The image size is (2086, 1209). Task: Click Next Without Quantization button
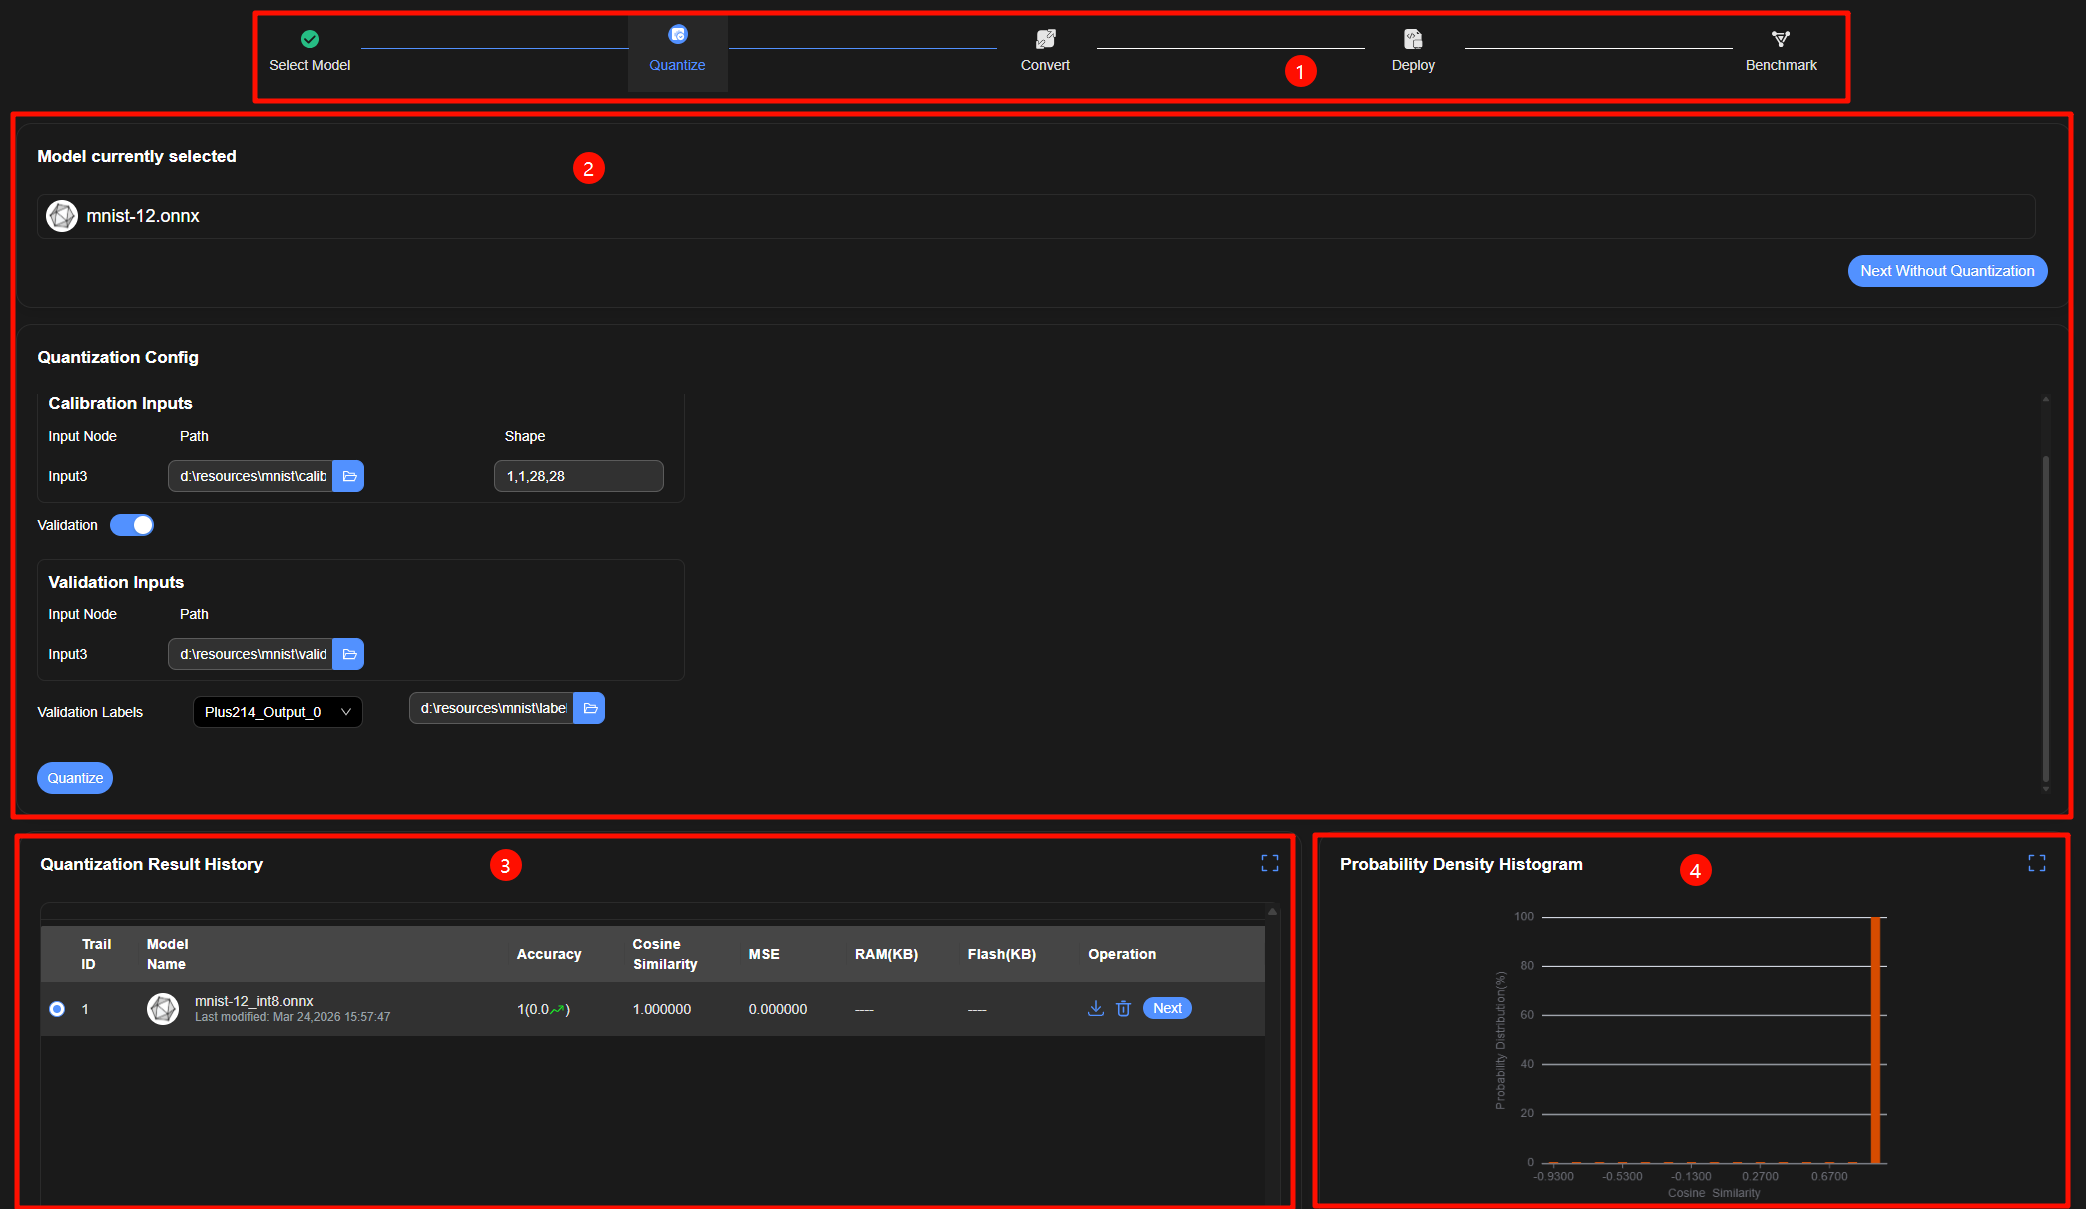(1947, 271)
